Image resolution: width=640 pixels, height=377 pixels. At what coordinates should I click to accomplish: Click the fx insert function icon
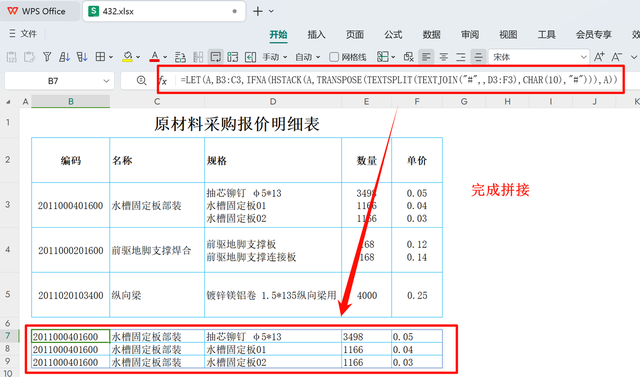point(163,80)
